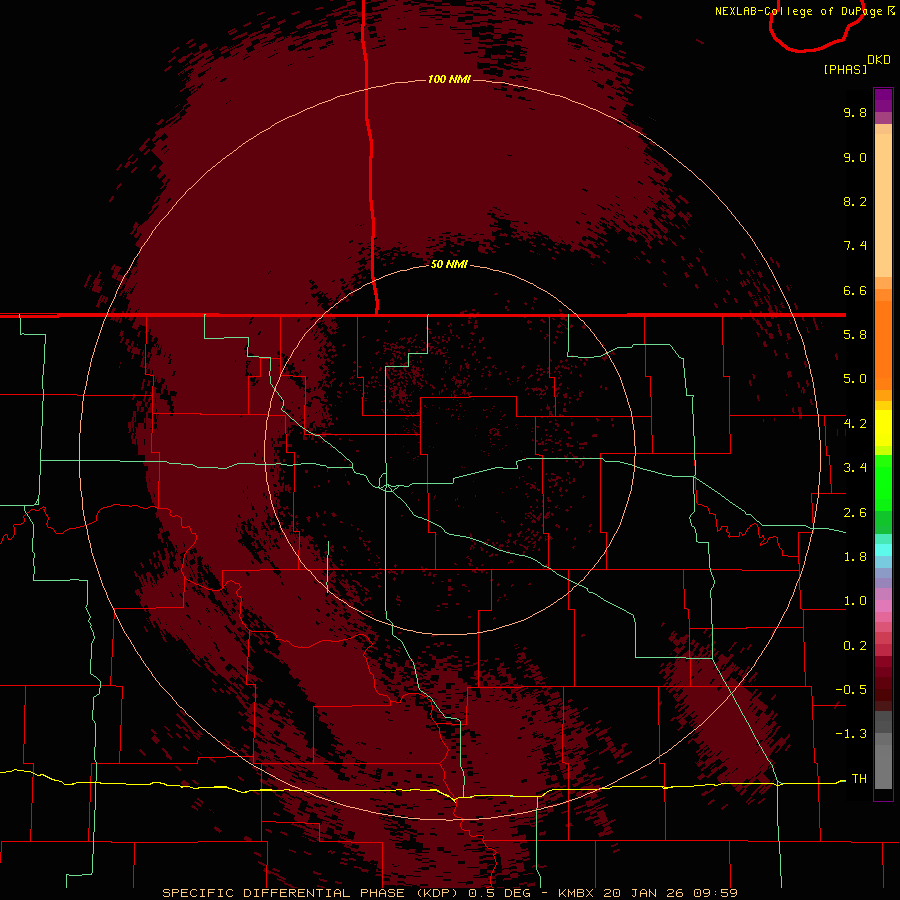Click the [PHAS] units label
This screenshot has width=900, height=900.
(845, 69)
